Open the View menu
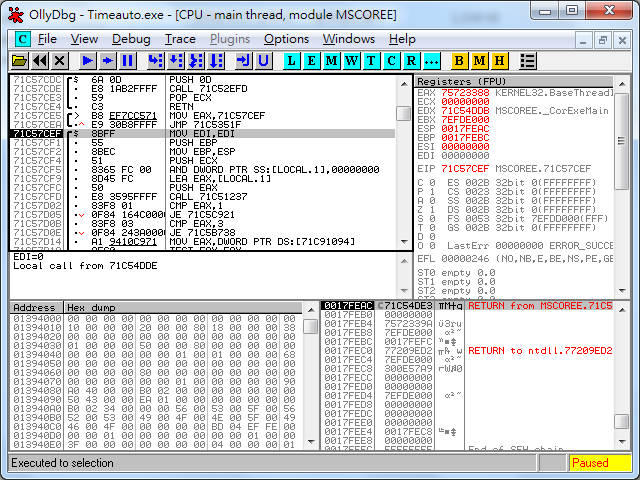 84,39
